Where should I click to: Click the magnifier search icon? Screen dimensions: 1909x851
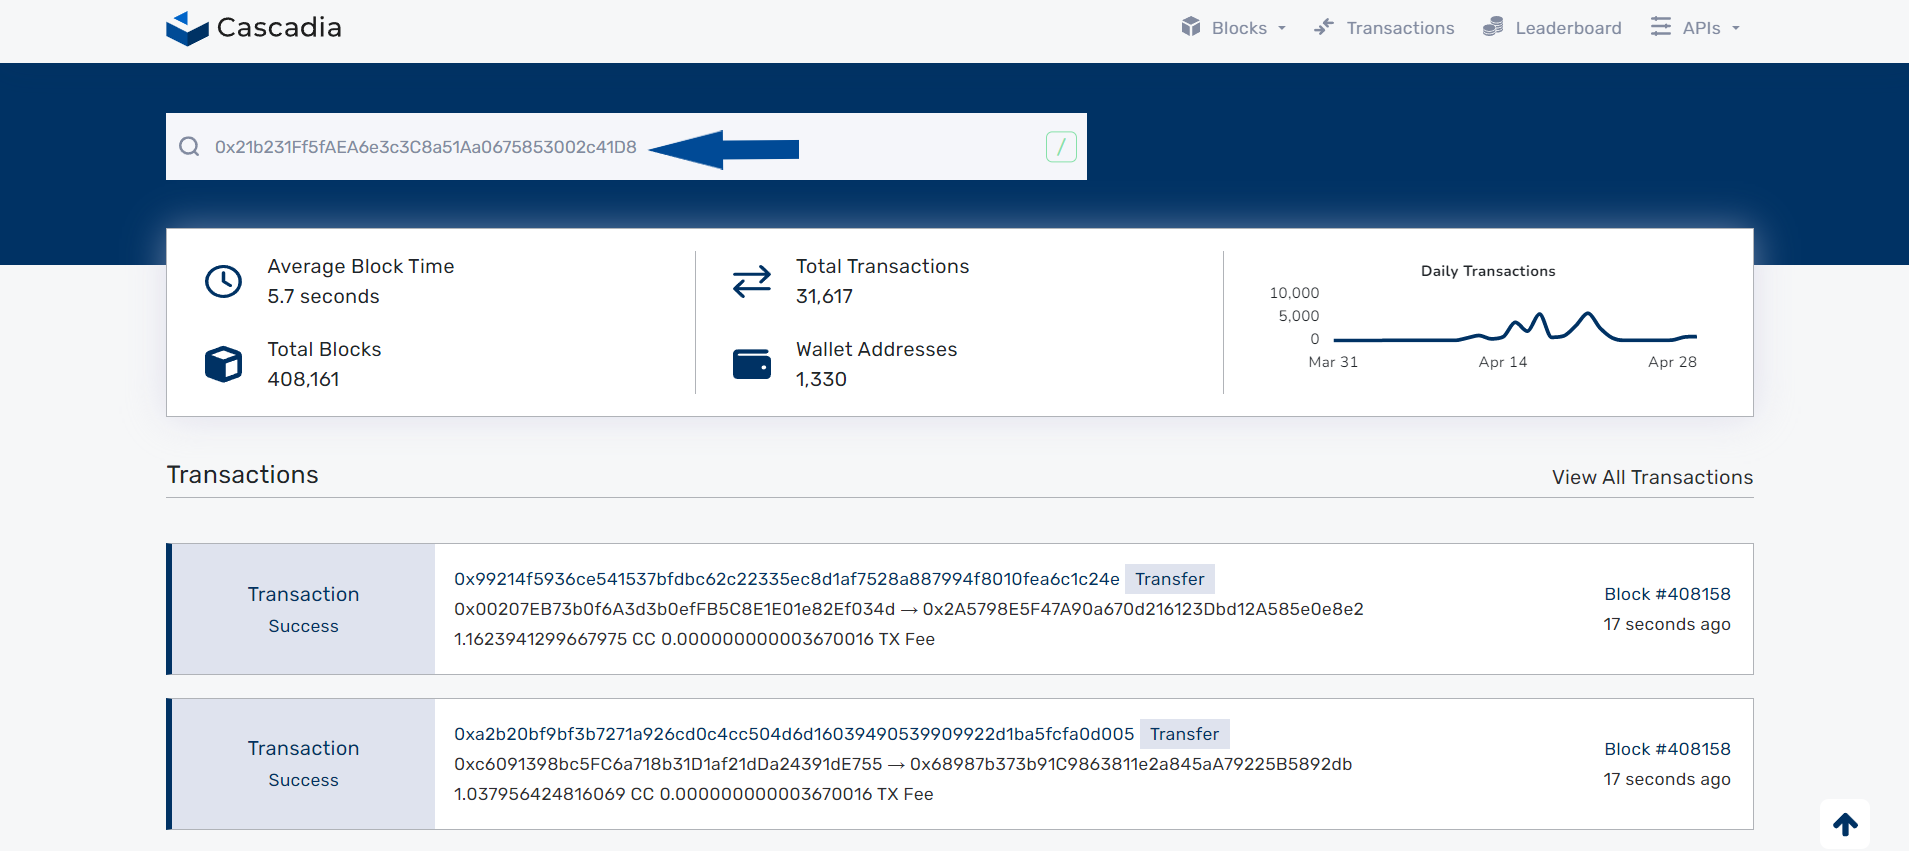[189, 147]
